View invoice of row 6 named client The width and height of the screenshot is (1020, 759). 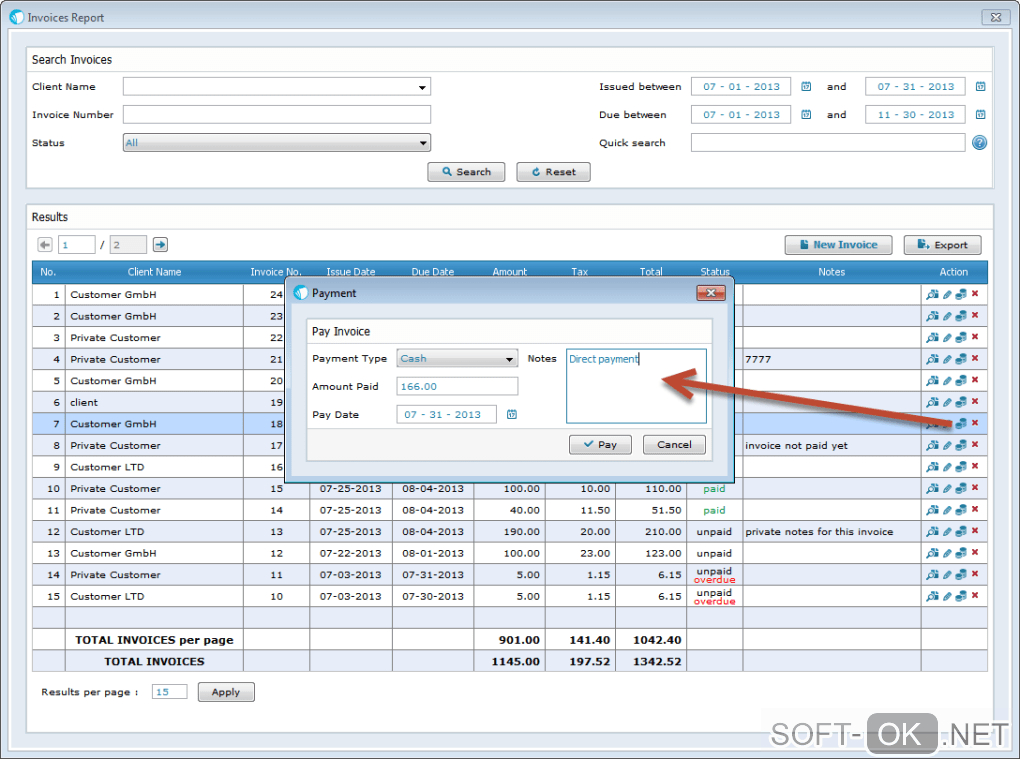click(x=932, y=403)
